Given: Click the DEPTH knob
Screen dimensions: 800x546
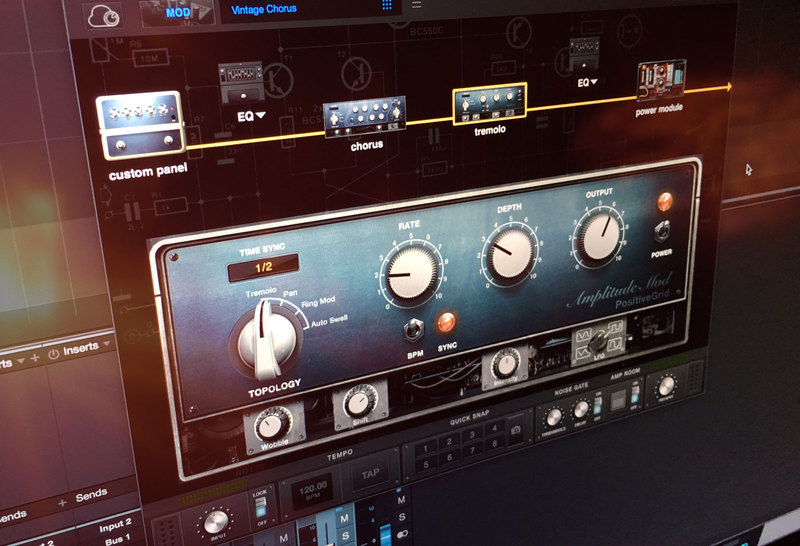Looking at the screenshot, I should click(x=511, y=253).
